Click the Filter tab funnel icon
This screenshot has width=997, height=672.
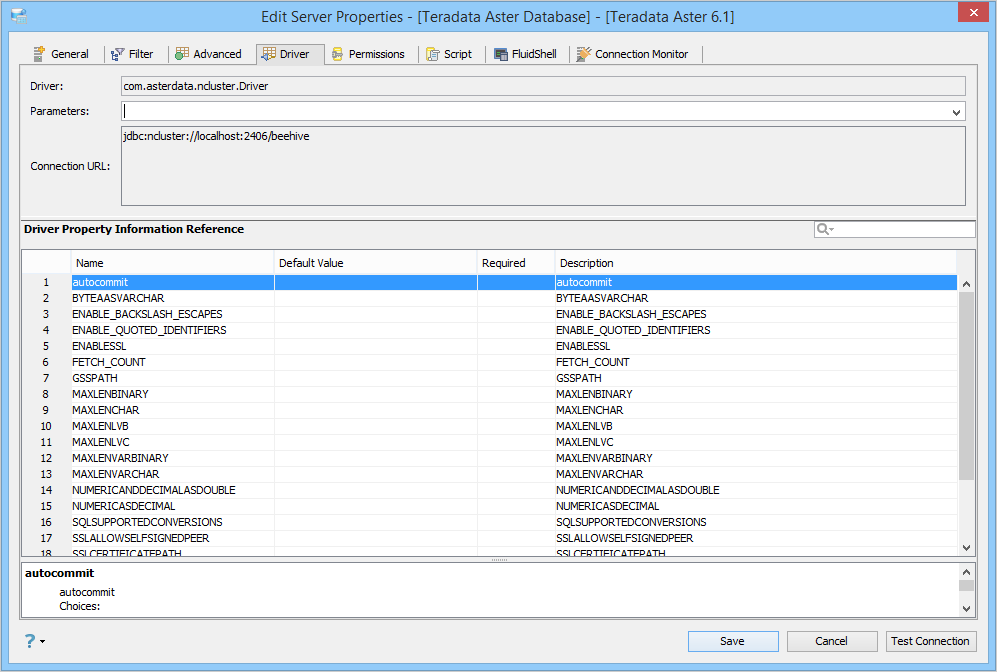118,55
